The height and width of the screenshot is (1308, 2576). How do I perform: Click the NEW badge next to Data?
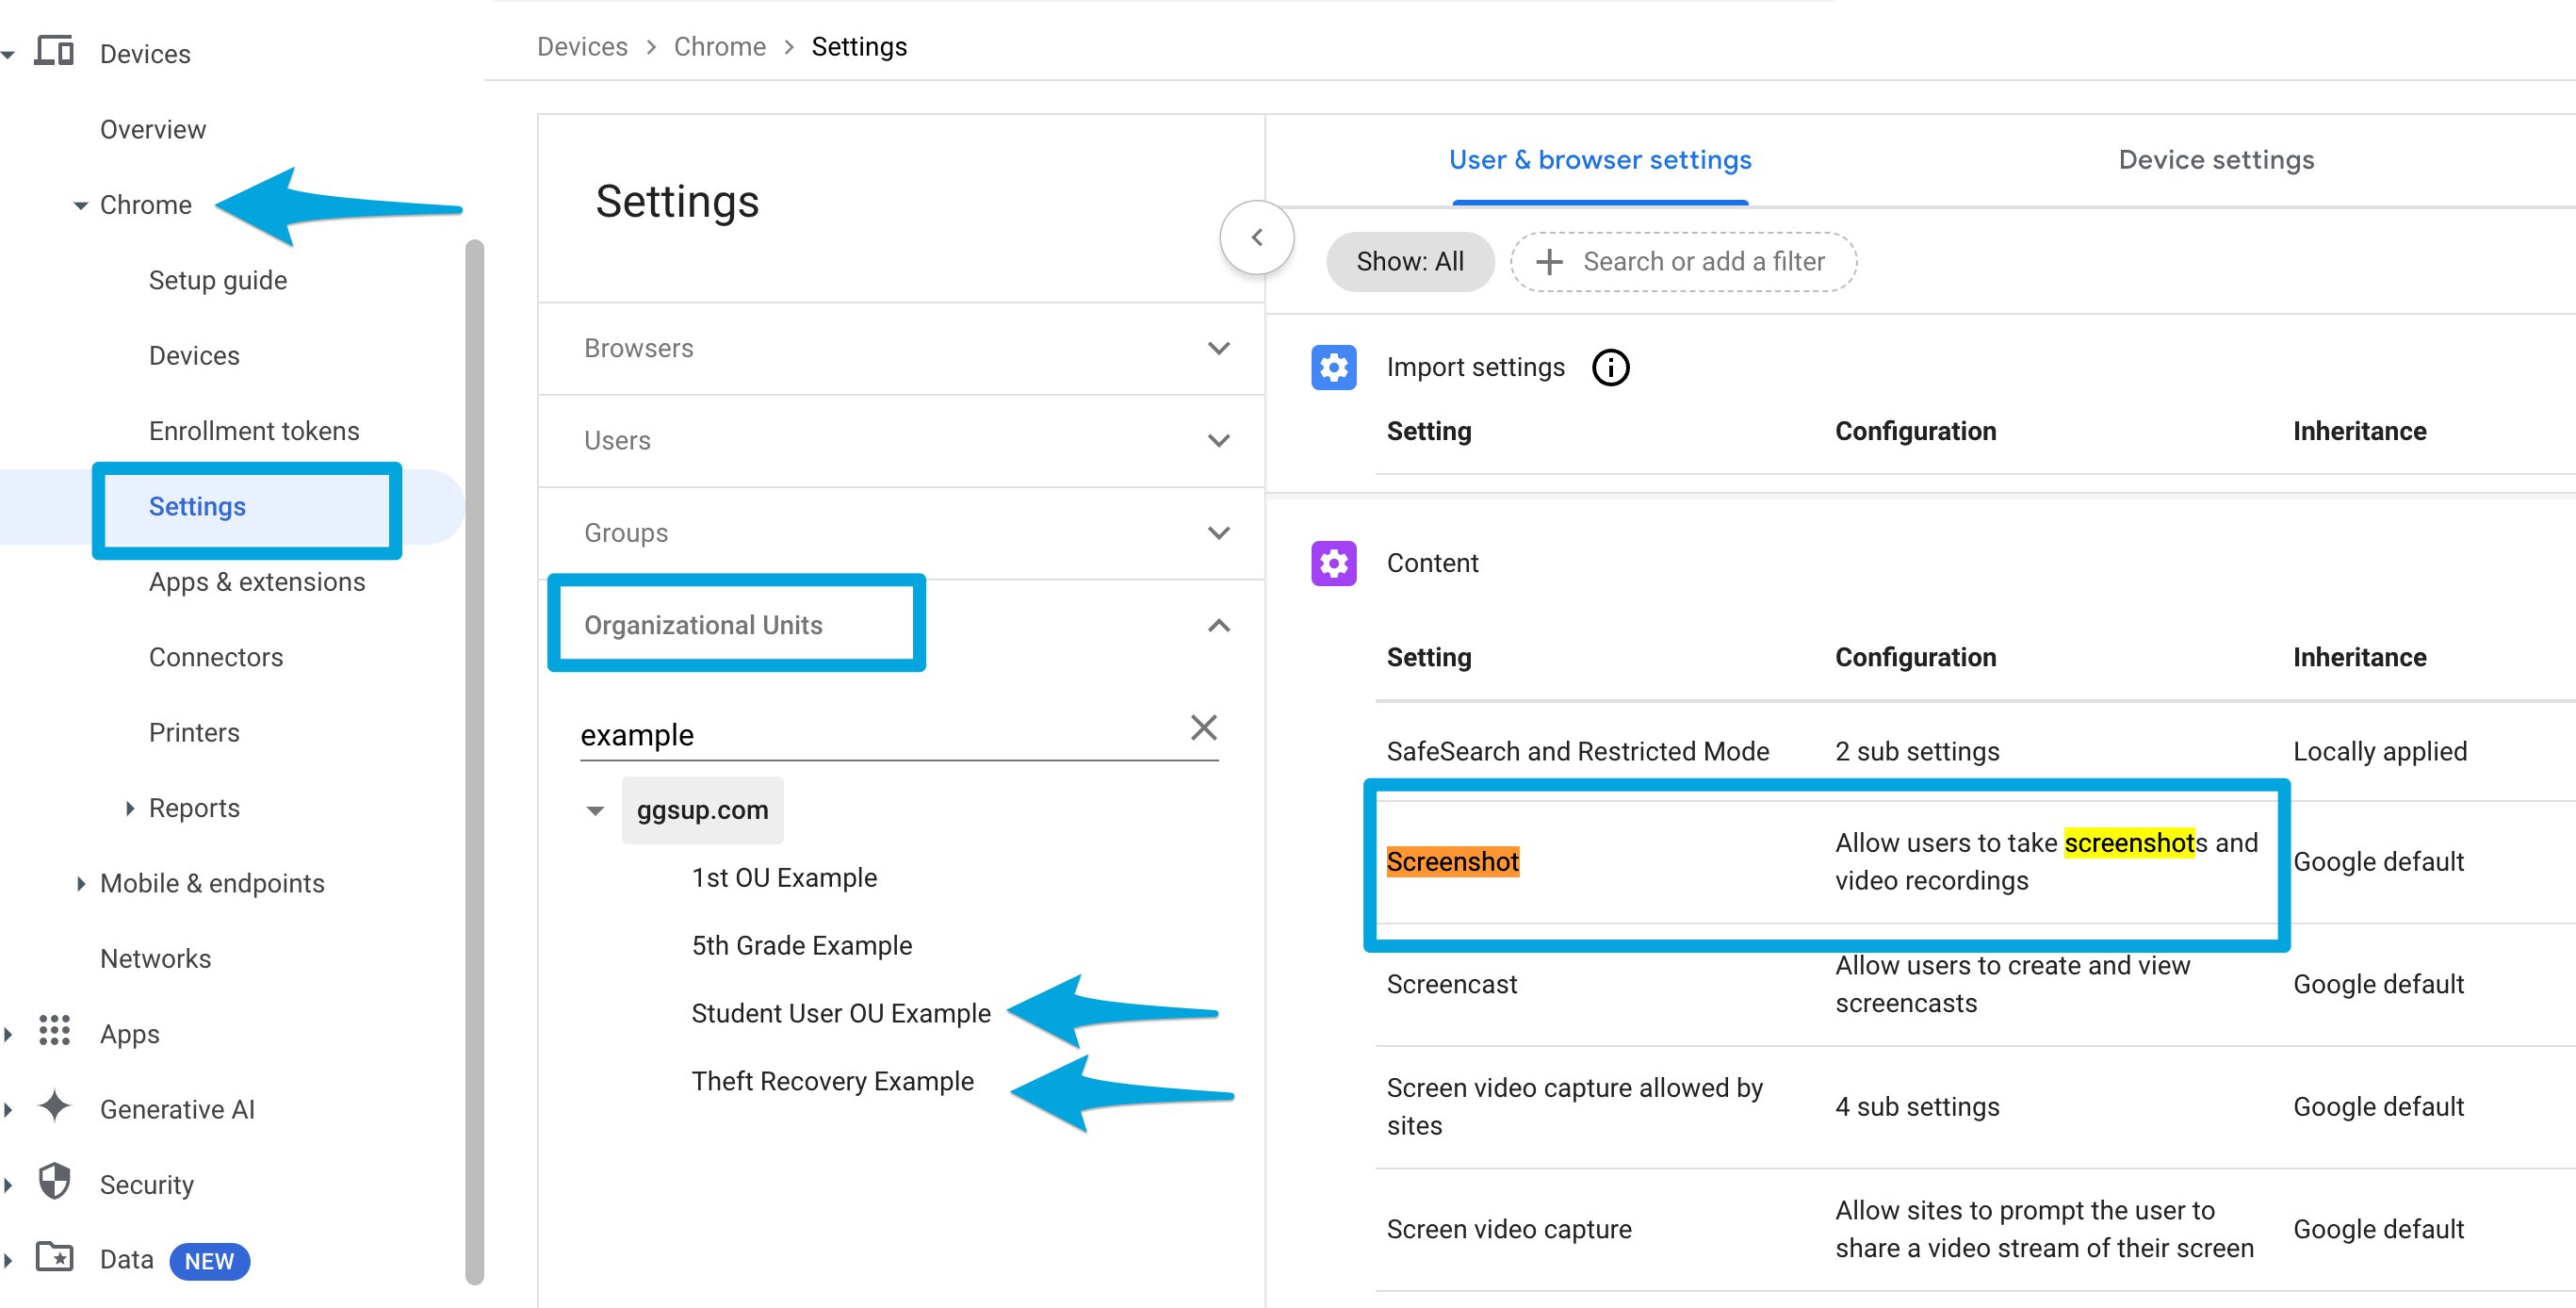click(x=209, y=1261)
